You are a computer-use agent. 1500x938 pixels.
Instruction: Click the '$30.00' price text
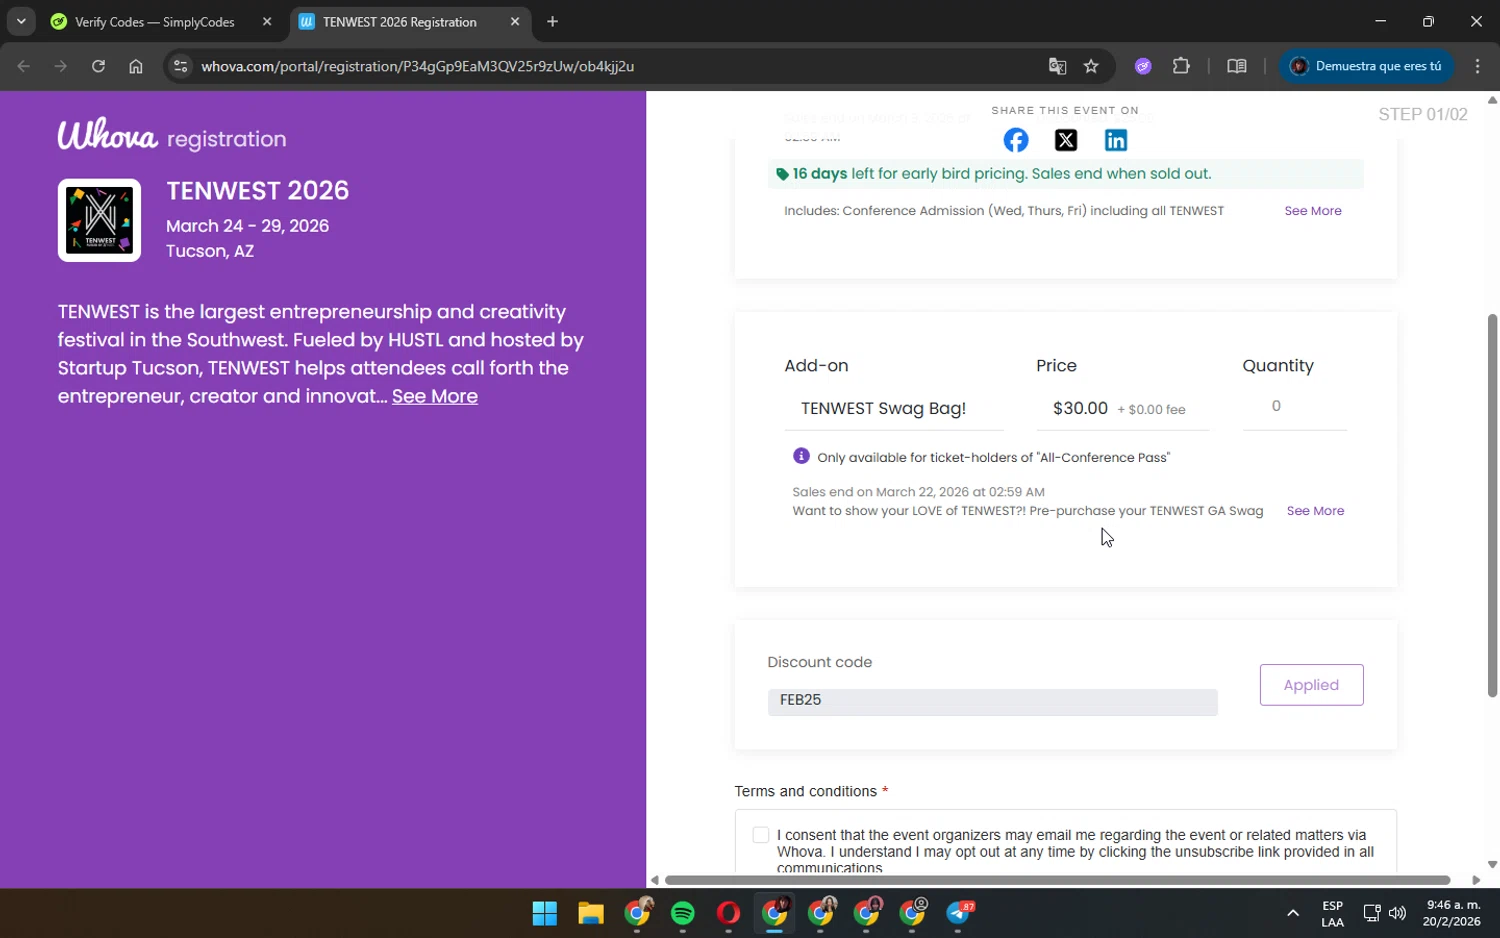pos(1080,408)
